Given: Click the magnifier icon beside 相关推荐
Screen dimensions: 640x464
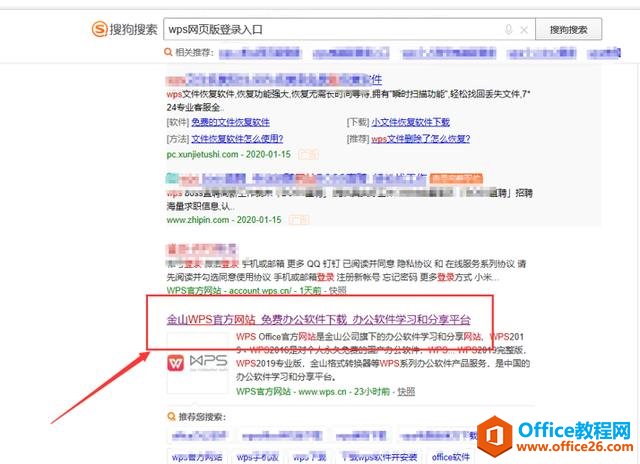Looking at the screenshot, I should [x=168, y=52].
